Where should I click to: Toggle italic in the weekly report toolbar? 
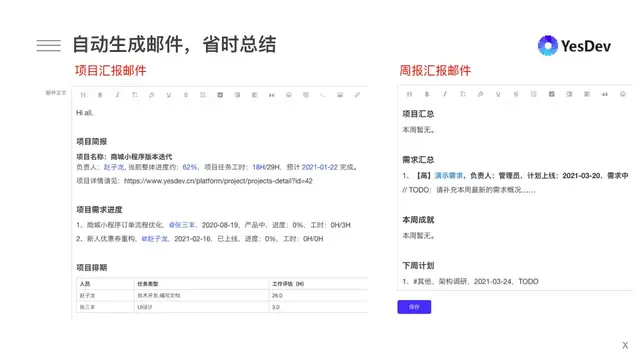[445, 94]
